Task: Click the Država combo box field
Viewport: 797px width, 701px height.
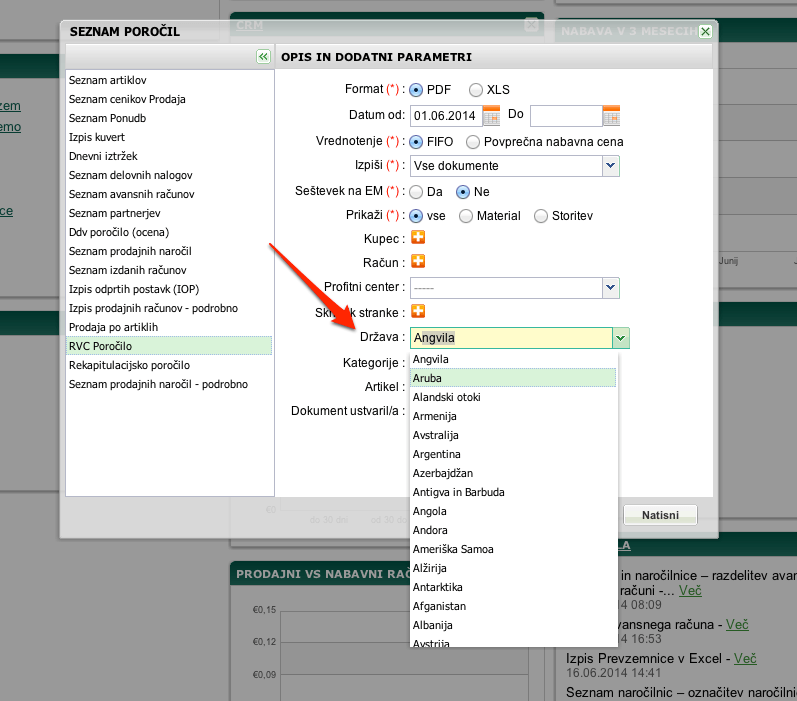Action: (x=511, y=338)
